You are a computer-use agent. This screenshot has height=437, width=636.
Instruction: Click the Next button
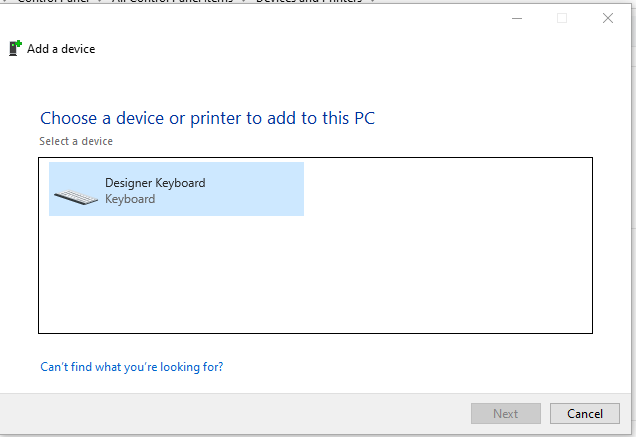tap(506, 413)
